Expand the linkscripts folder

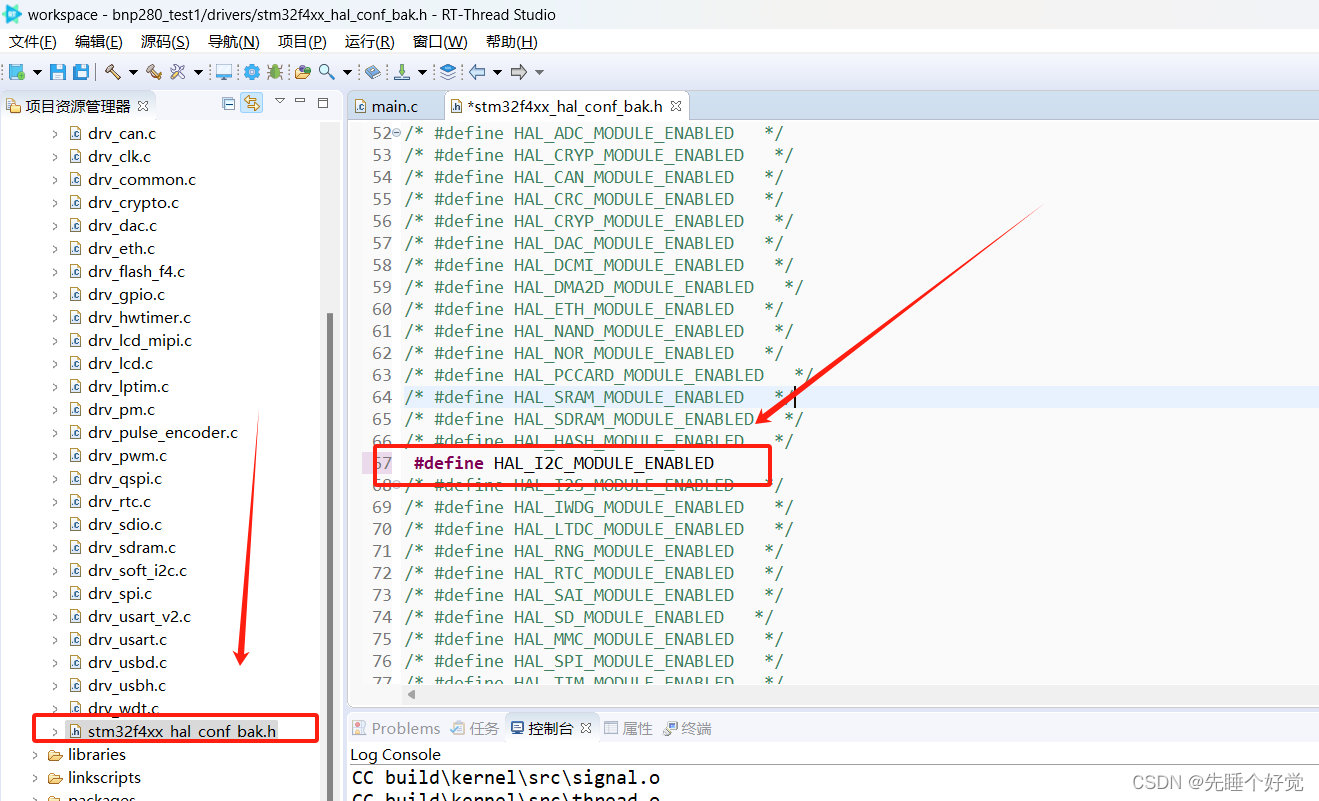click(x=35, y=778)
